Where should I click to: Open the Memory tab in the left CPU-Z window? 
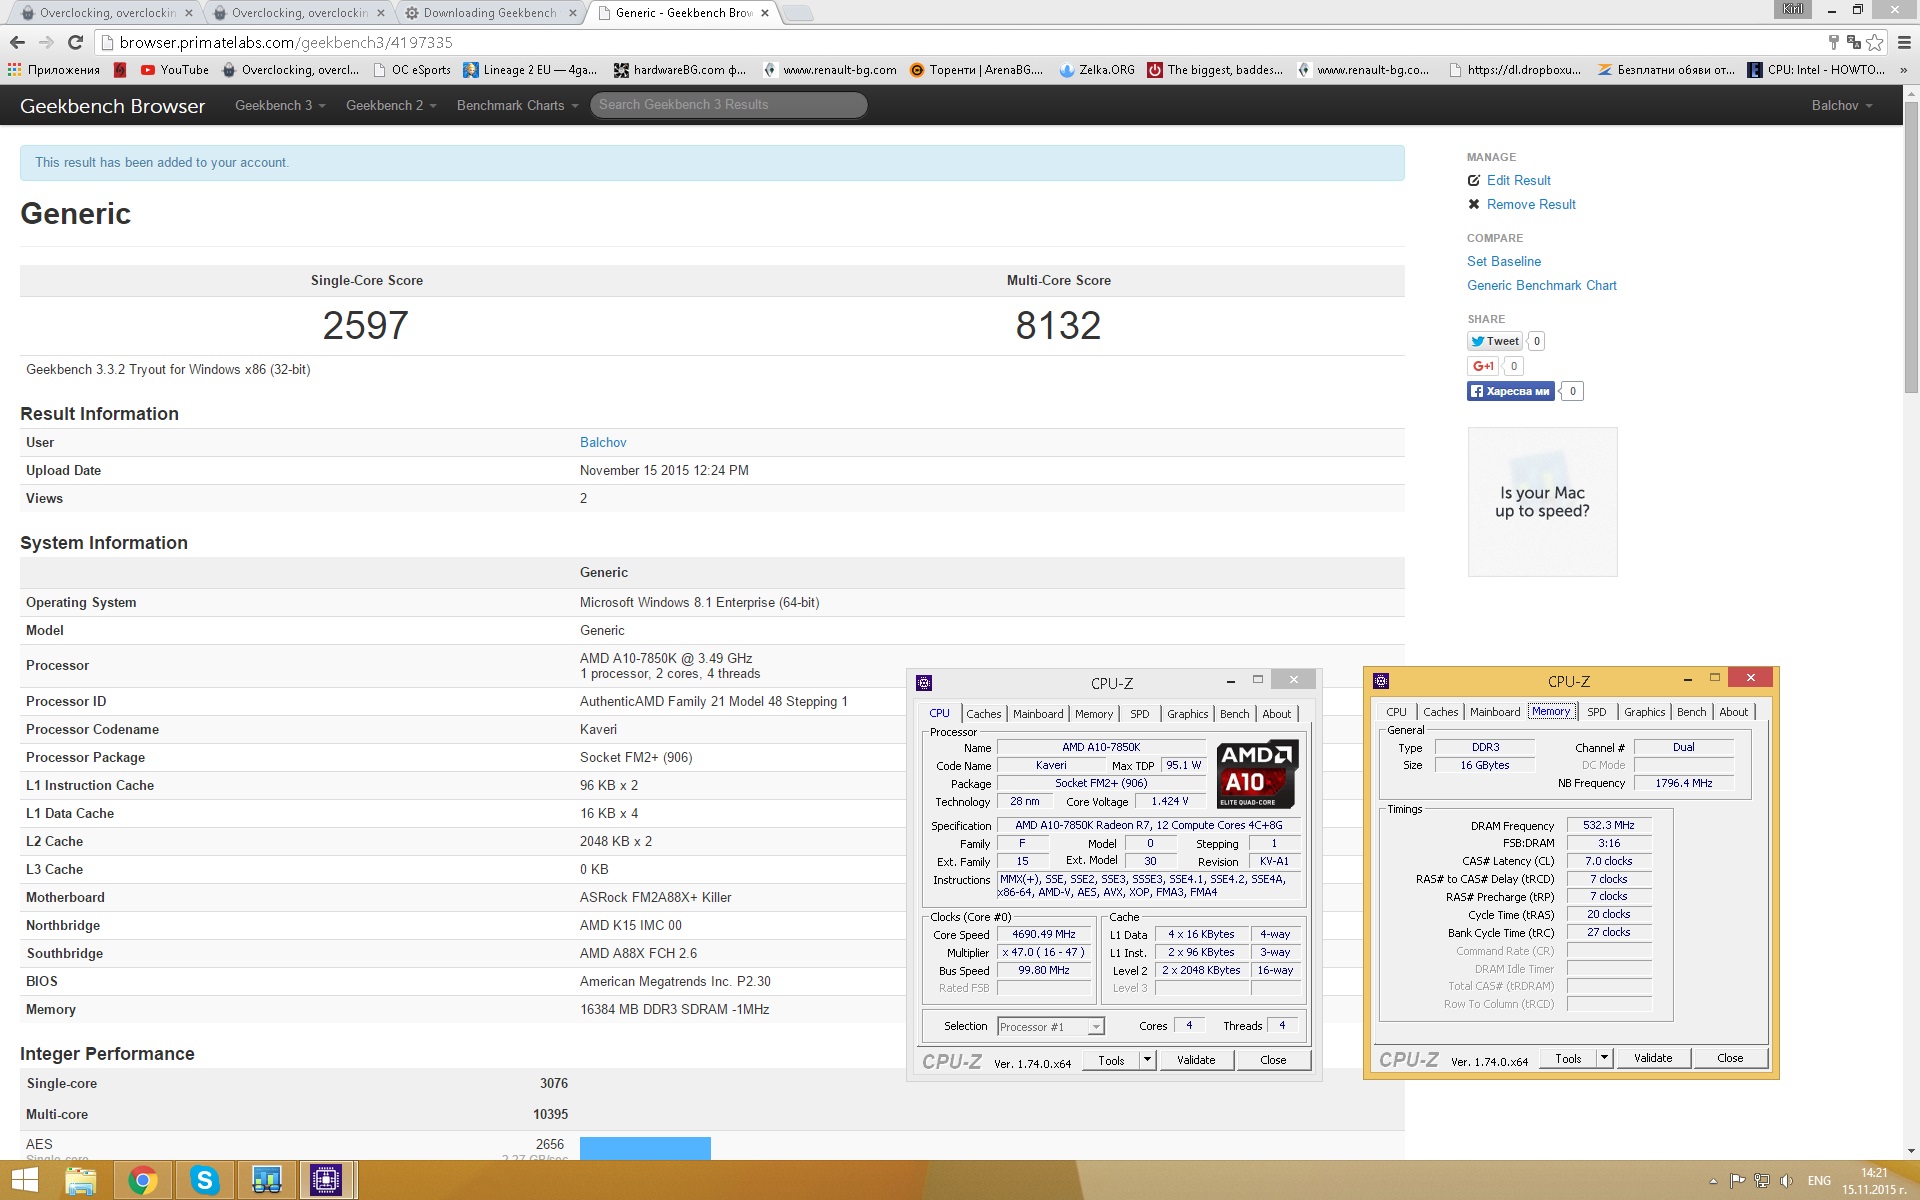[1094, 714]
